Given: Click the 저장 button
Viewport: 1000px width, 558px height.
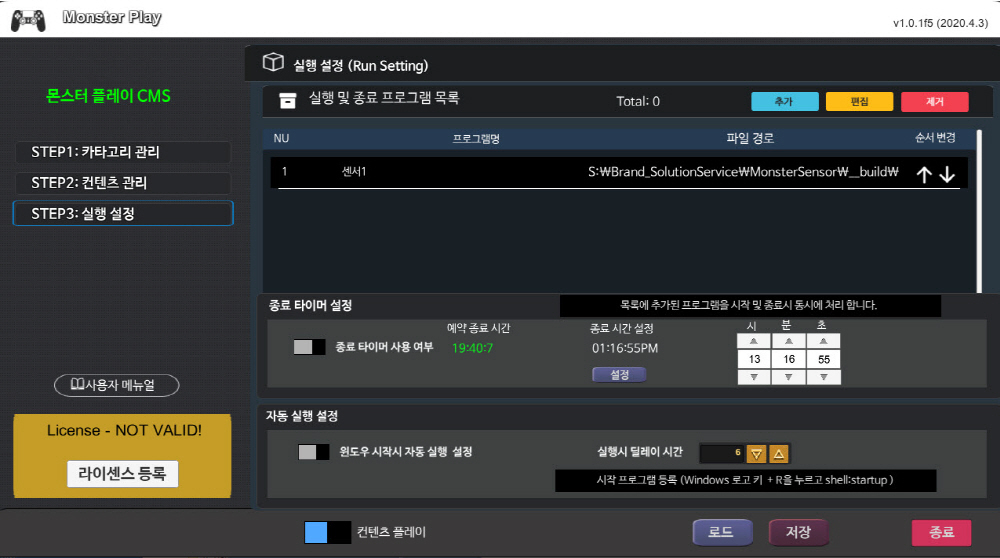Looking at the screenshot, I should point(798,532).
